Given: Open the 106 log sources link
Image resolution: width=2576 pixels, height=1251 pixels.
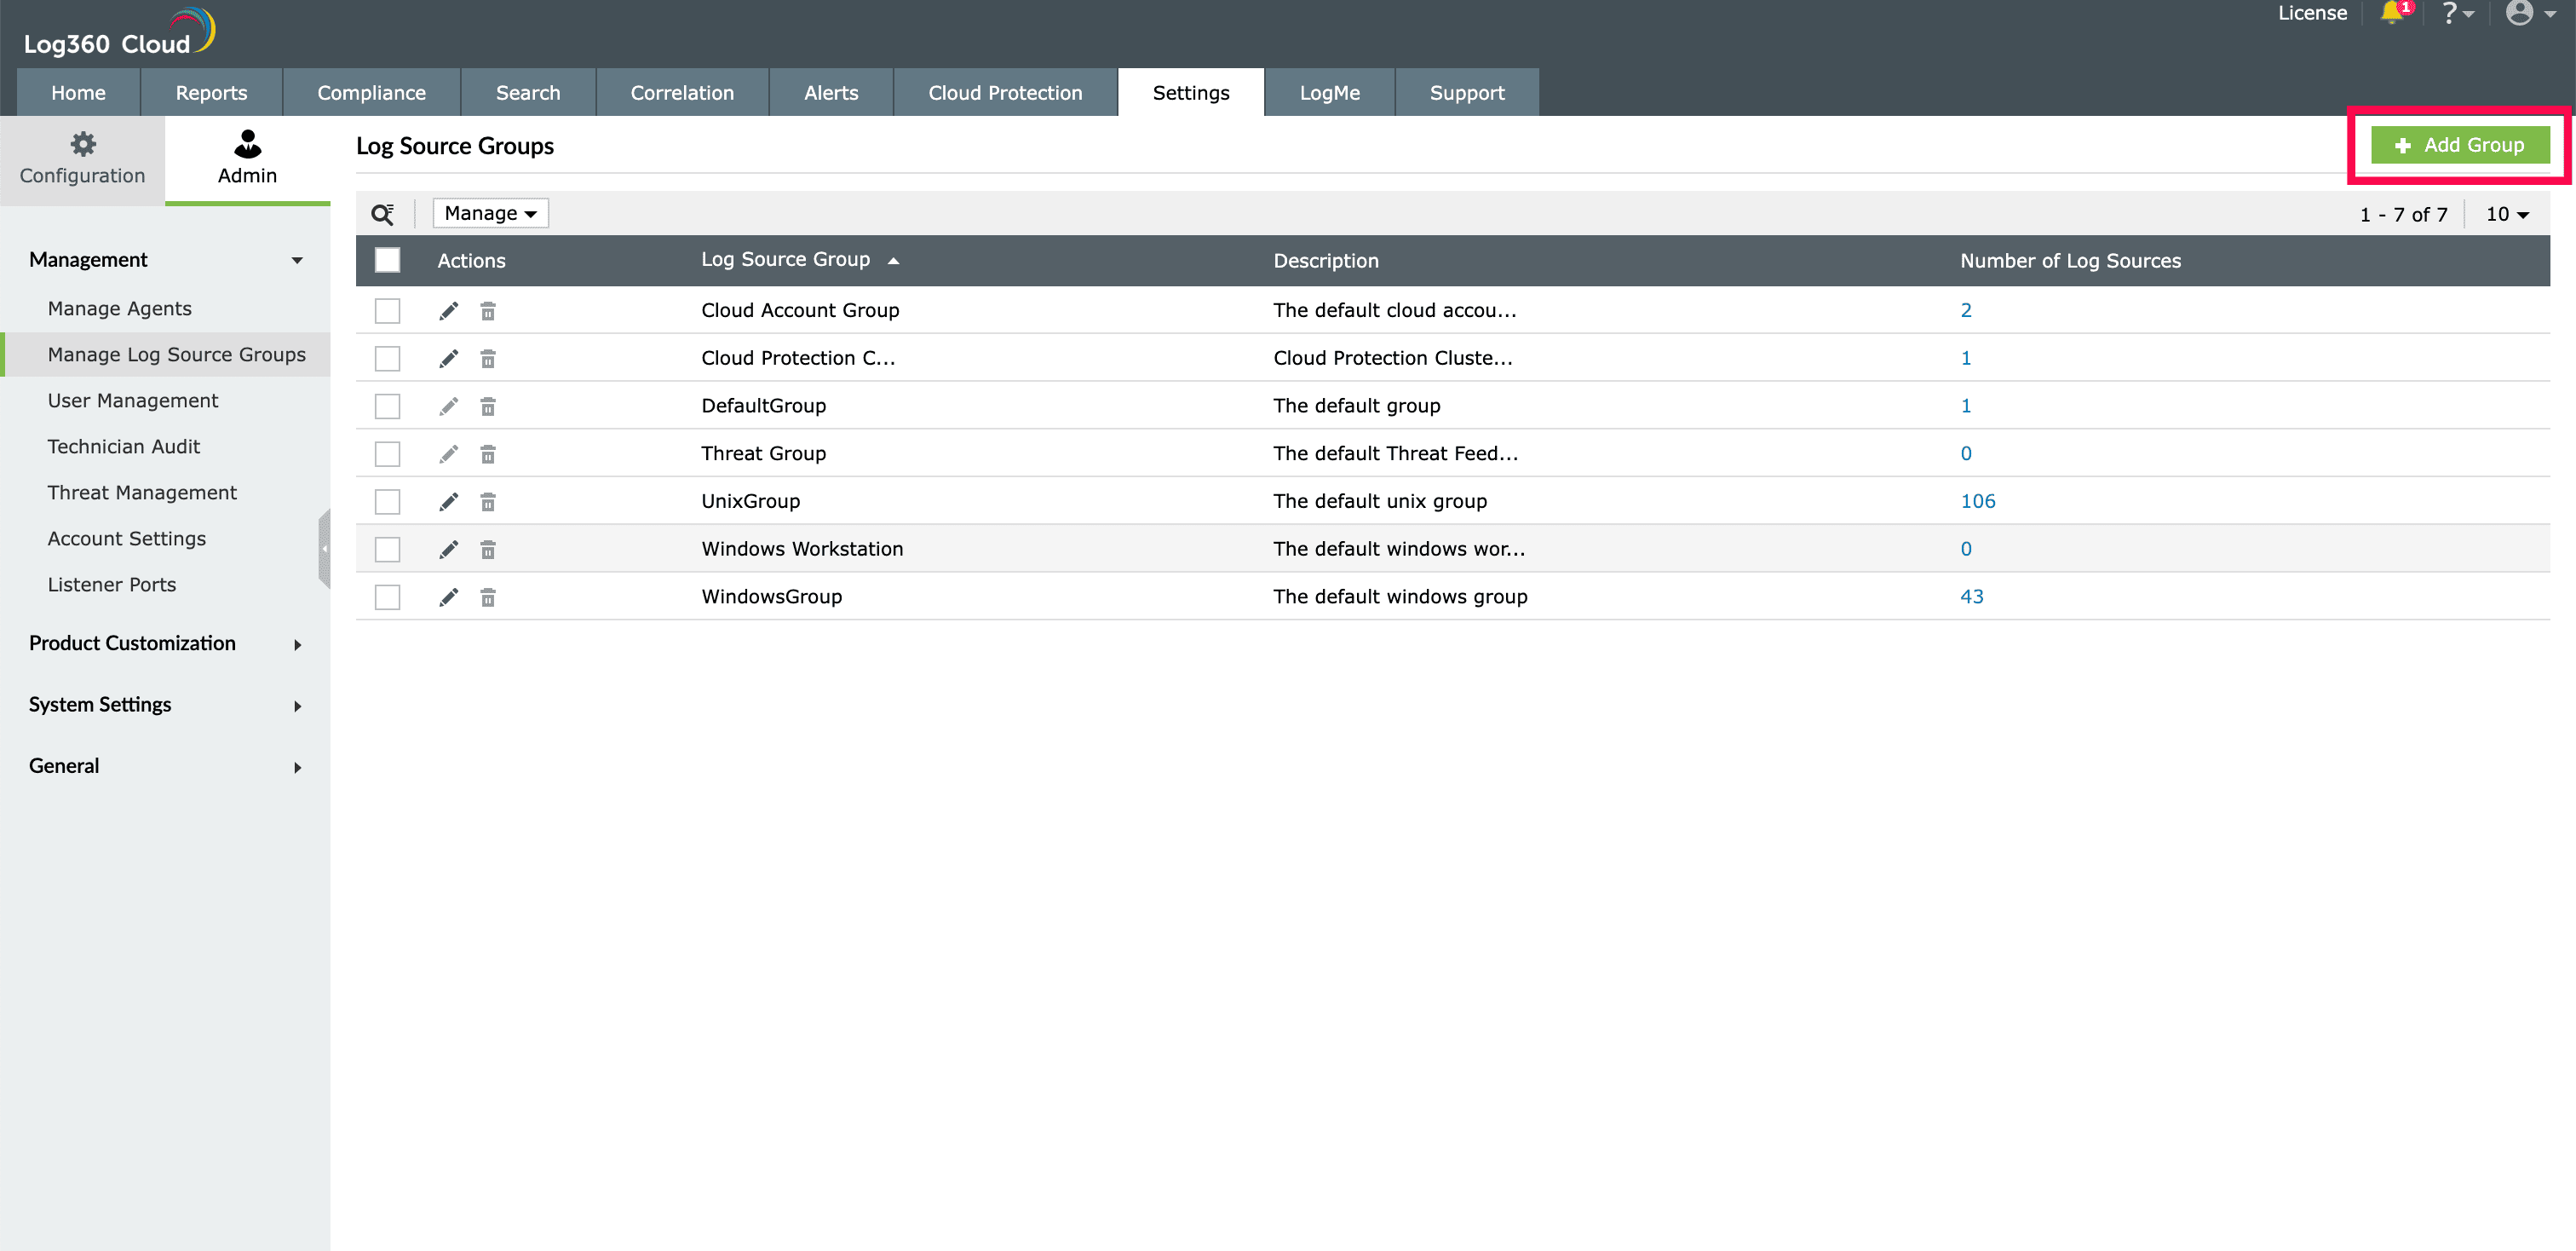Looking at the screenshot, I should [x=1977, y=502].
